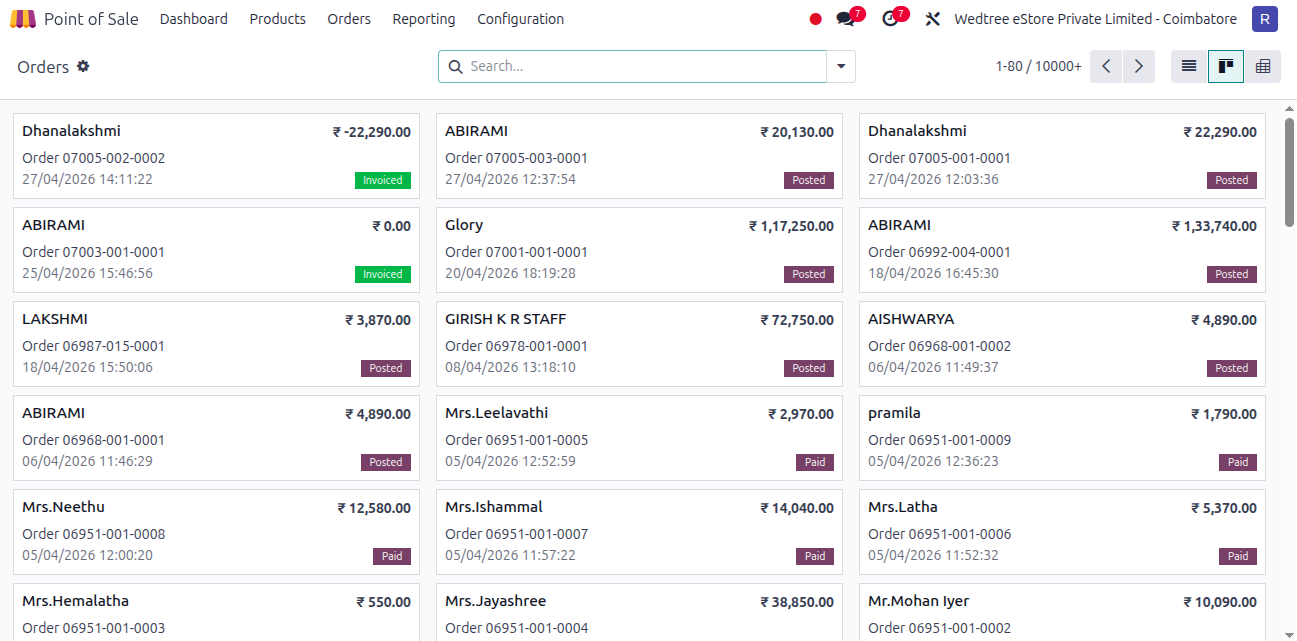Open order 07005-002-0002 card
1297x641 pixels.
[x=216, y=156]
